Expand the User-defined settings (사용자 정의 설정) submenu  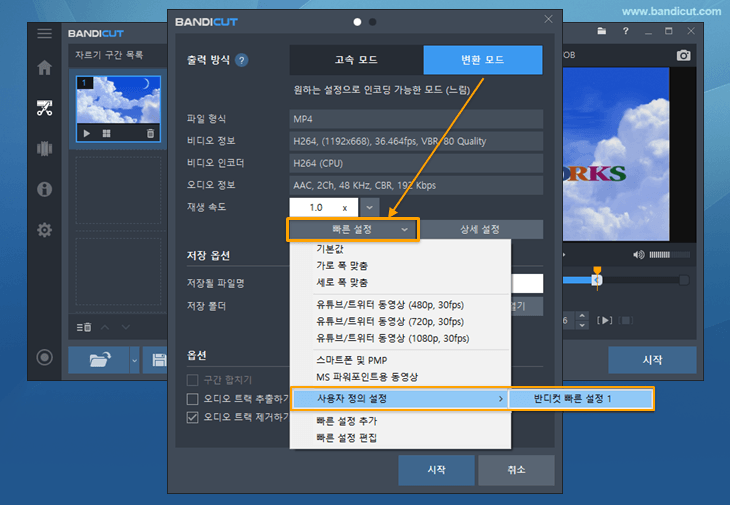(x=400, y=399)
